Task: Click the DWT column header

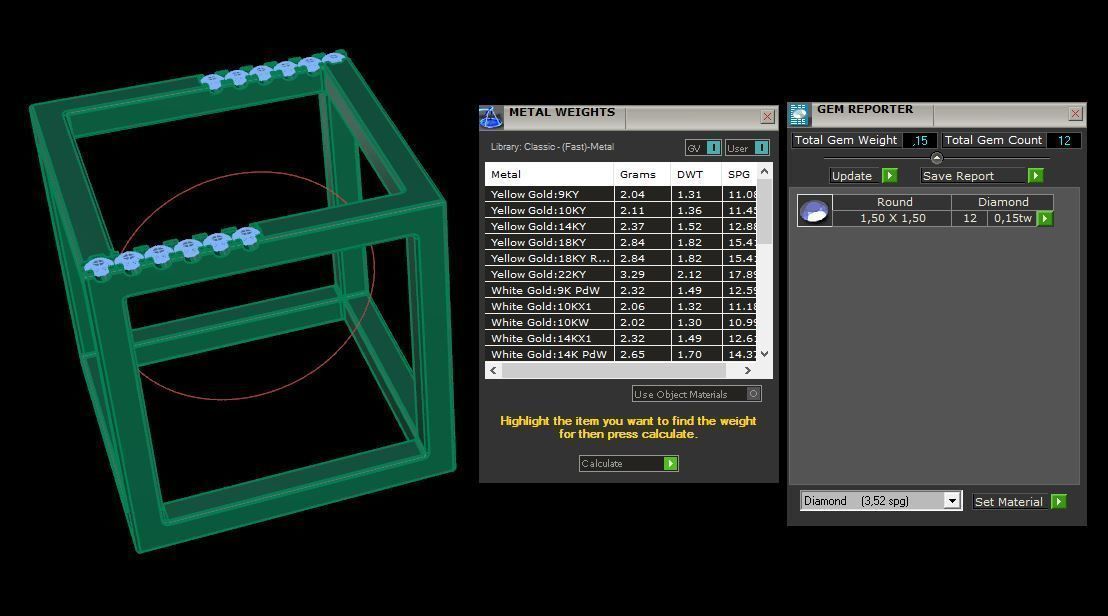Action: [x=696, y=174]
